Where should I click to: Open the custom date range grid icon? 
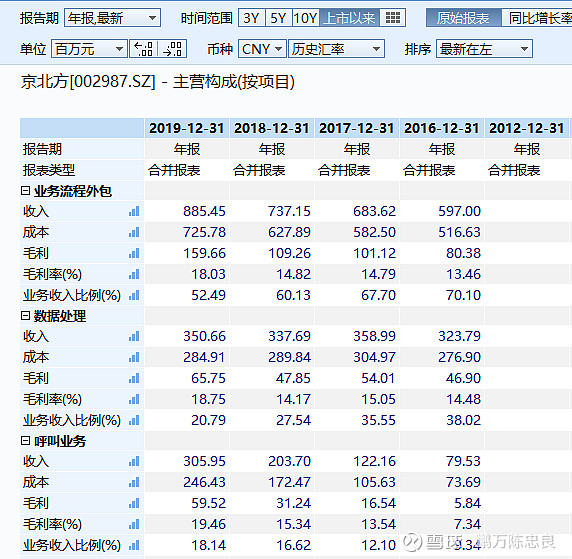[x=393, y=18]
